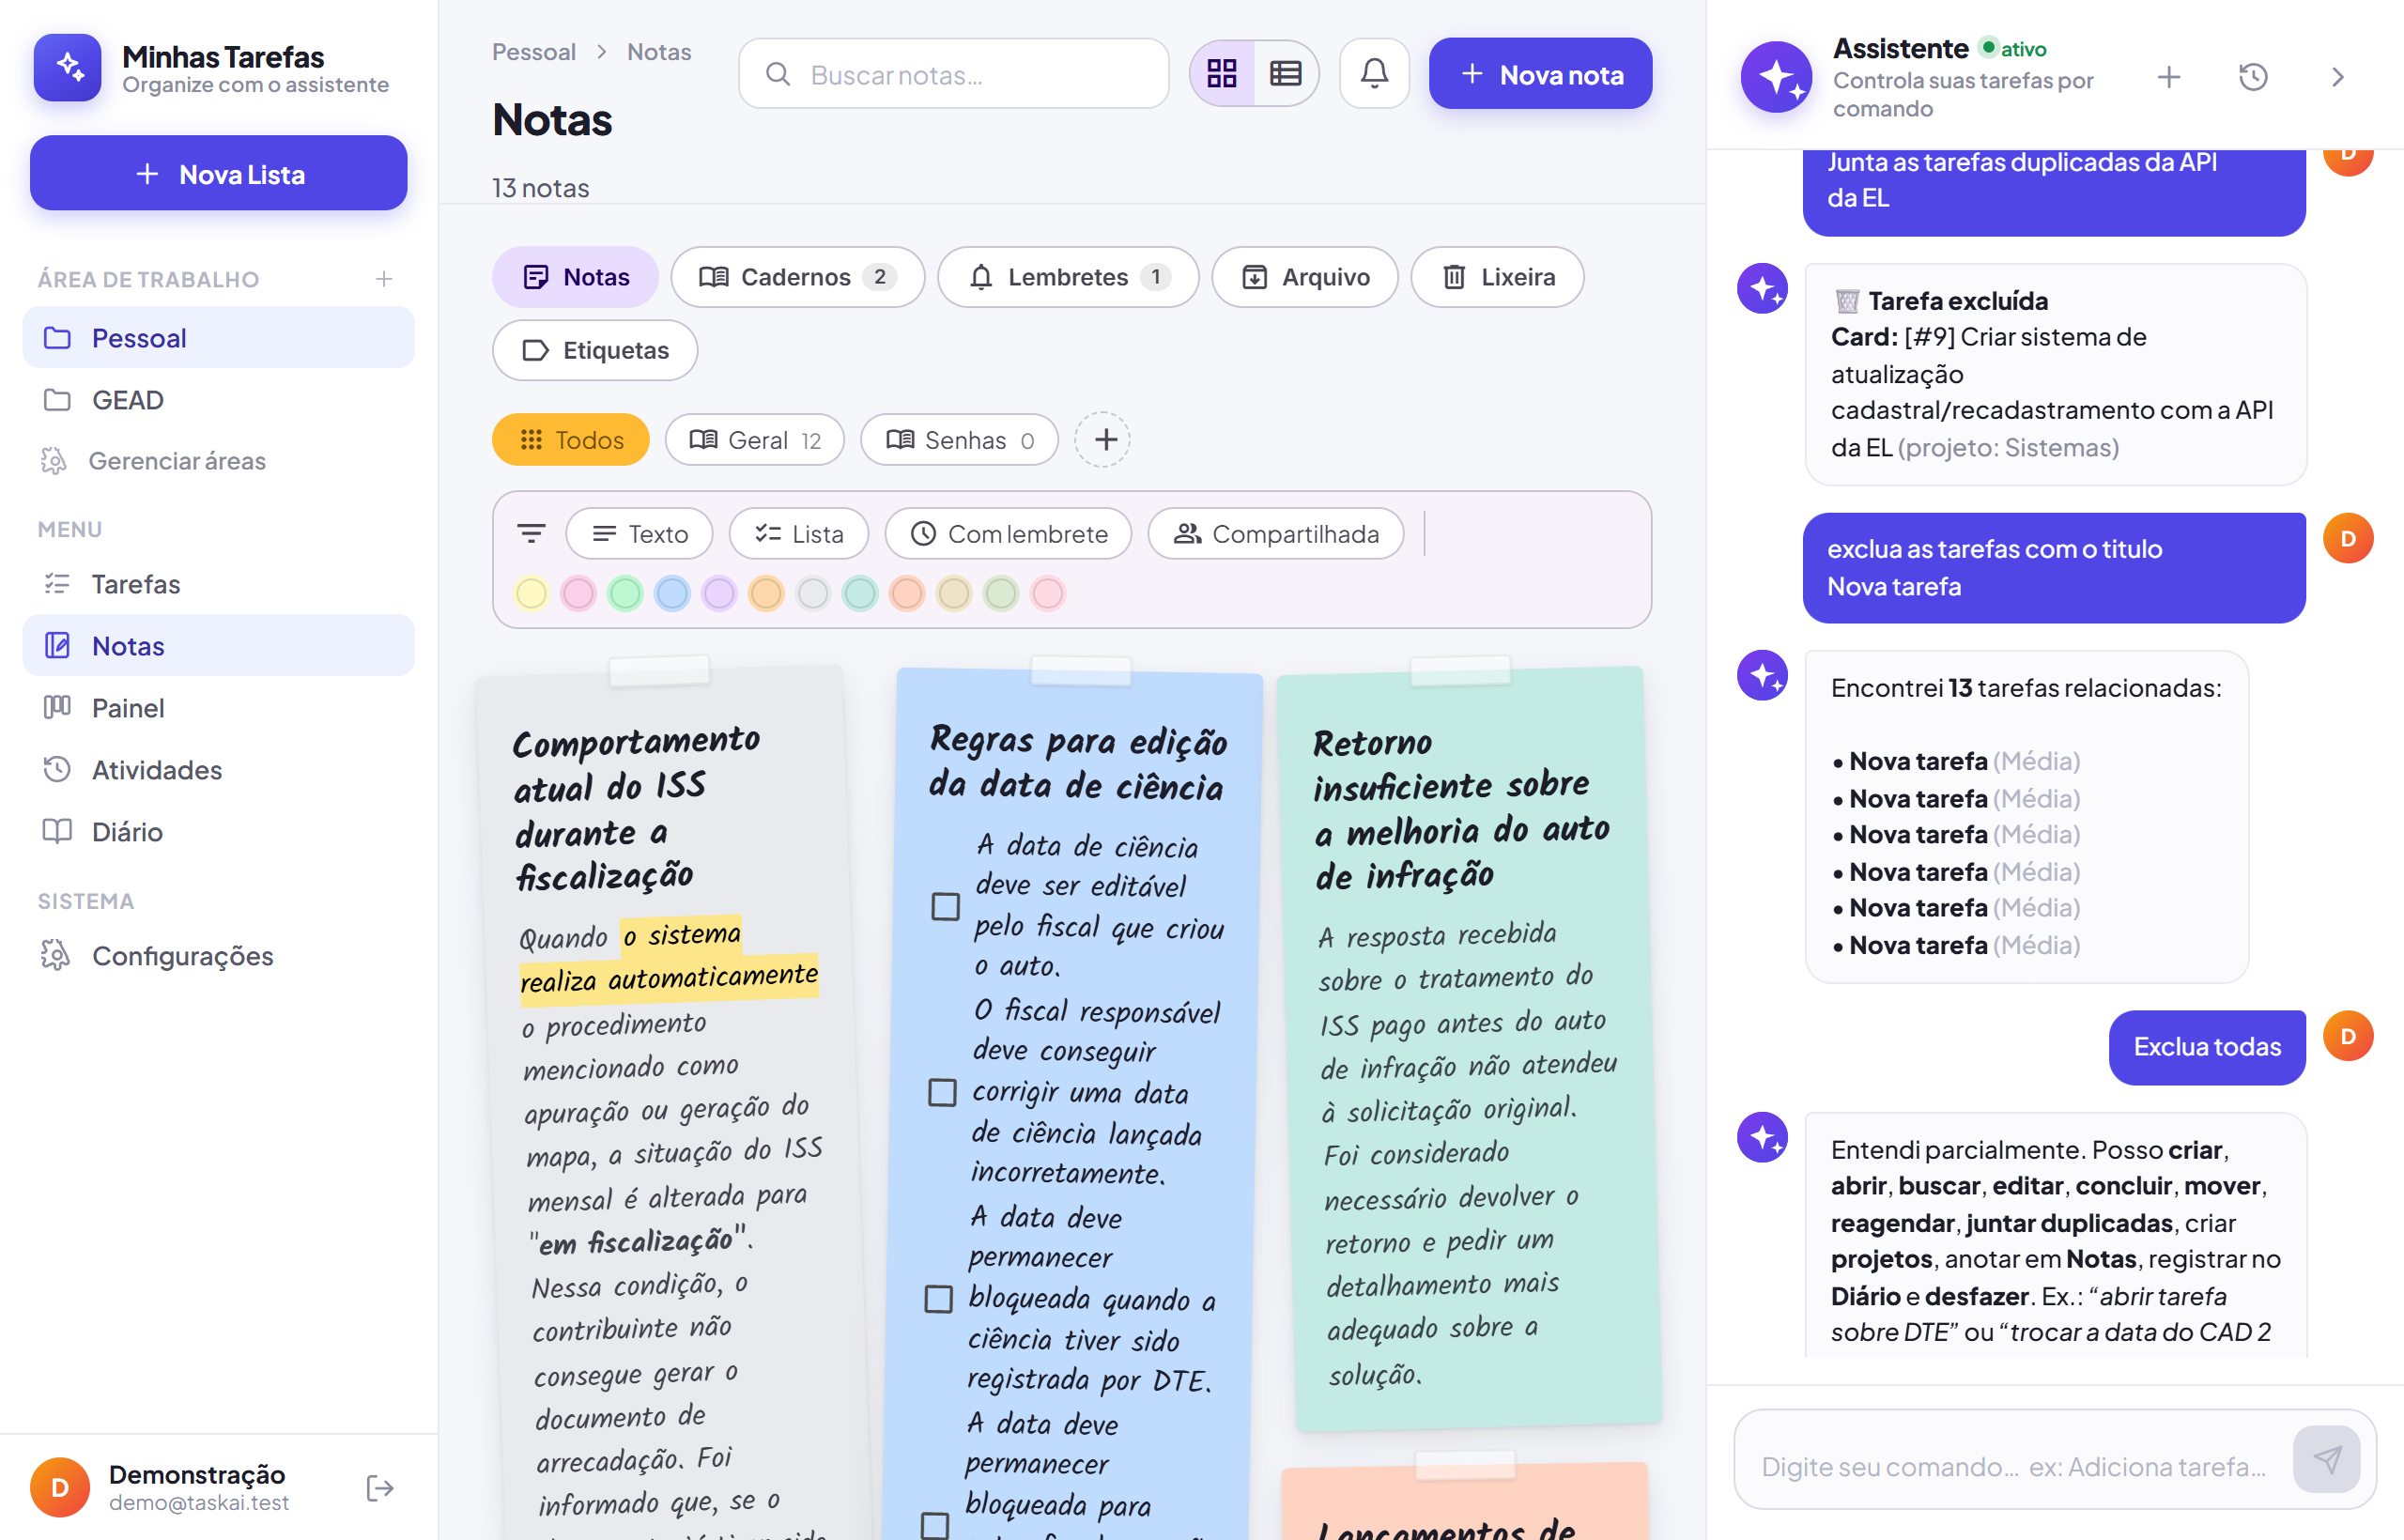Add a new notebook with dashed plus

[x=1103, y=440]
